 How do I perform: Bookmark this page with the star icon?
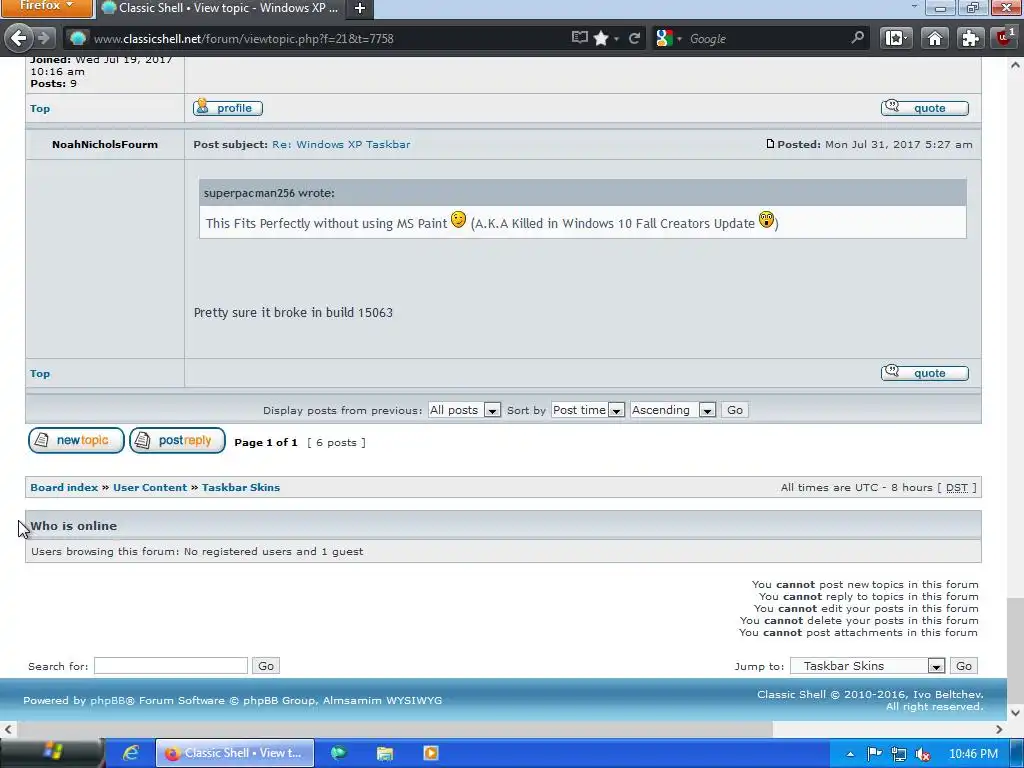601,38
